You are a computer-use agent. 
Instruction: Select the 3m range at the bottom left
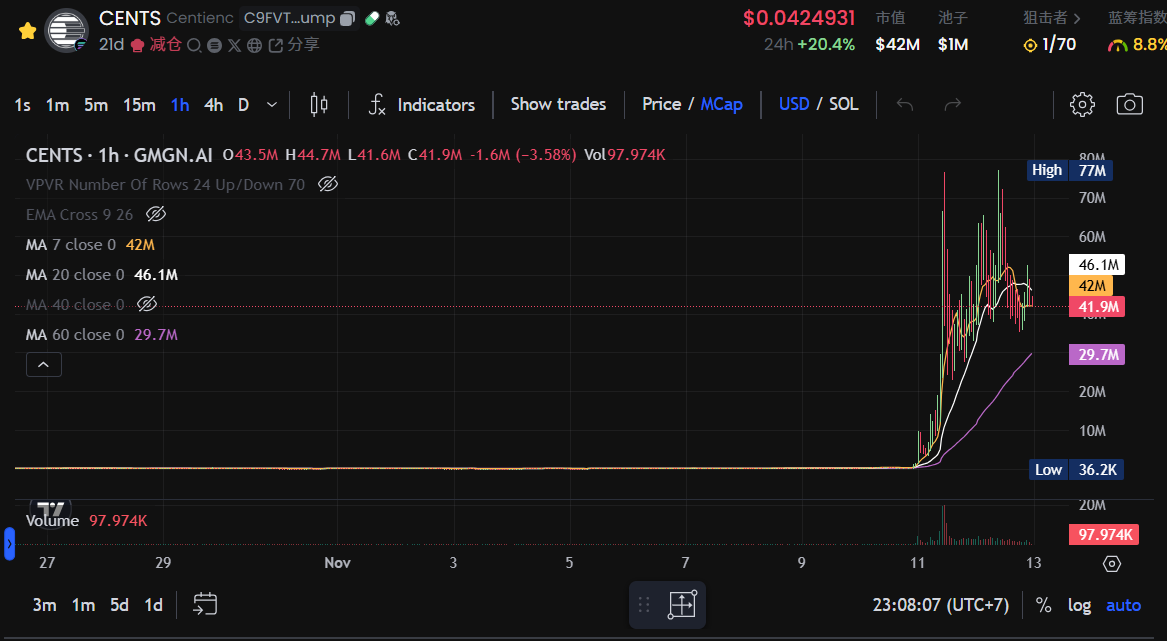pos(44,605)
